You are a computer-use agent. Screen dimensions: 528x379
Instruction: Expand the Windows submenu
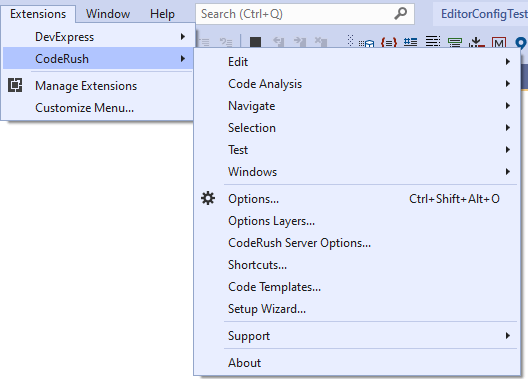(x=357, y=172)
